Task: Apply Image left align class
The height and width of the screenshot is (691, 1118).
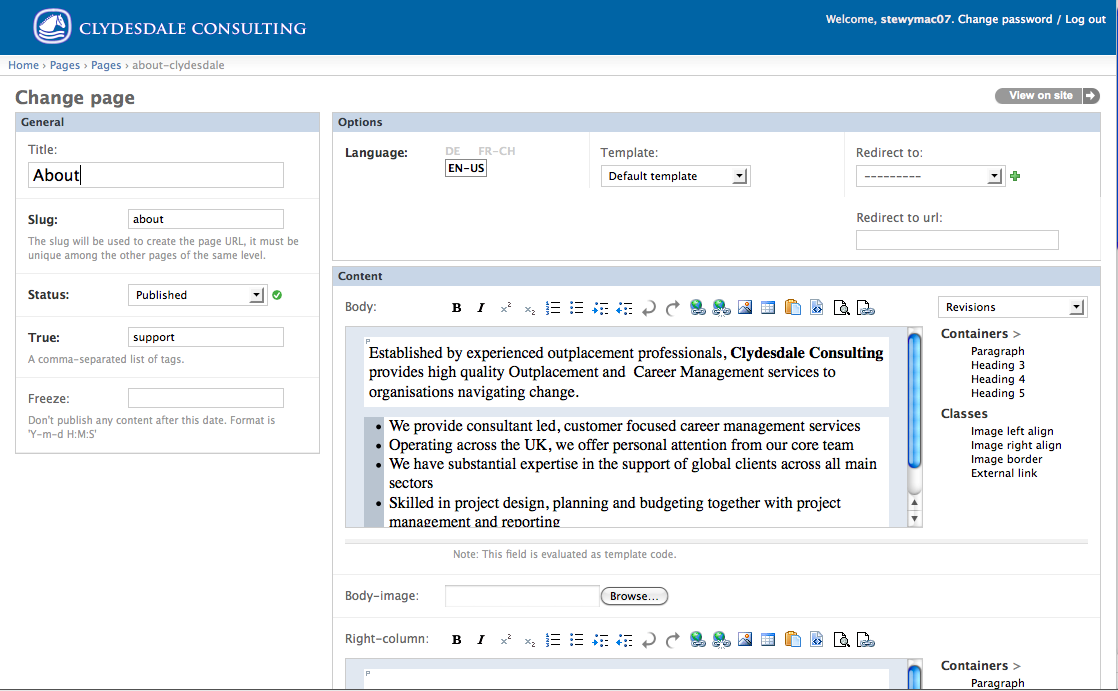Action: pyautogui.click(x=1012, y=431)
